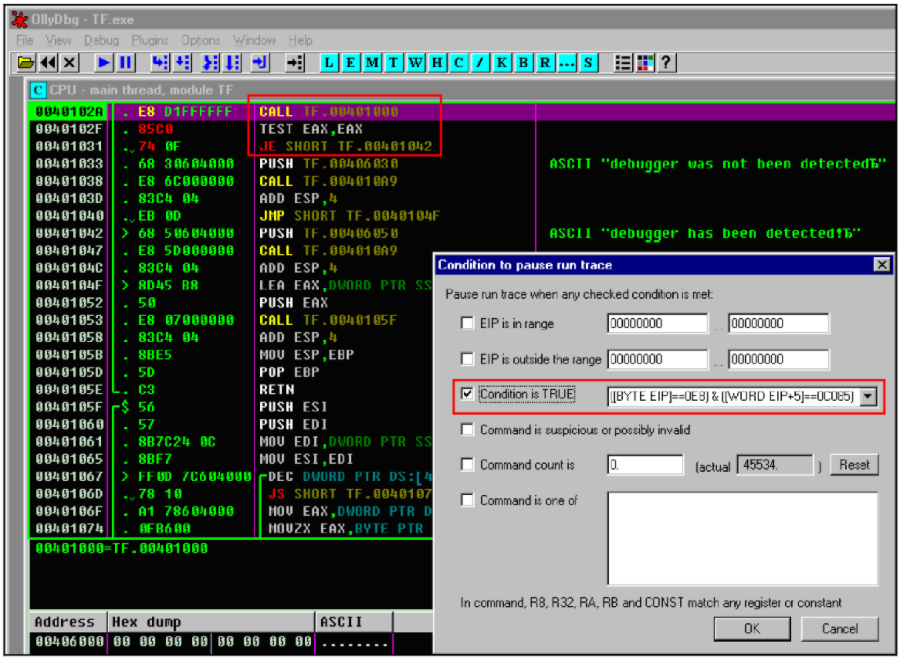This screenshot has width=901, height=660.
Task: Select row at address 00401033
Action: 461,164
